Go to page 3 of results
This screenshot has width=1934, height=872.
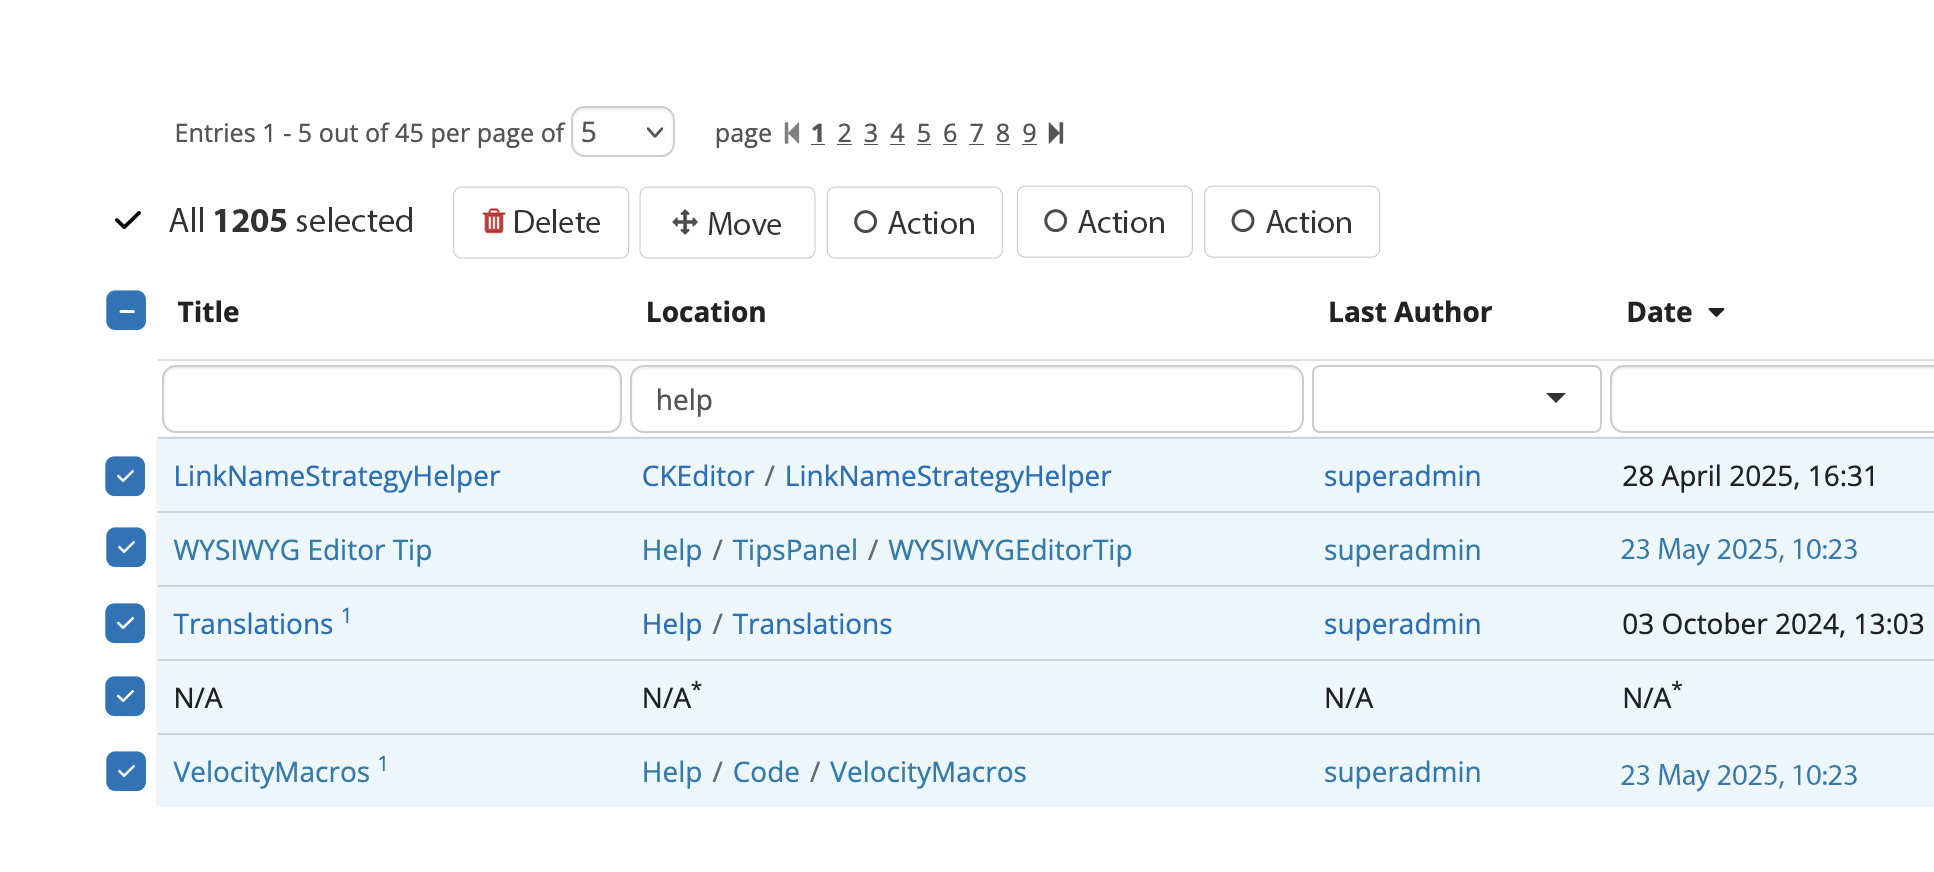pyautogui.click(x=871, y=133)
